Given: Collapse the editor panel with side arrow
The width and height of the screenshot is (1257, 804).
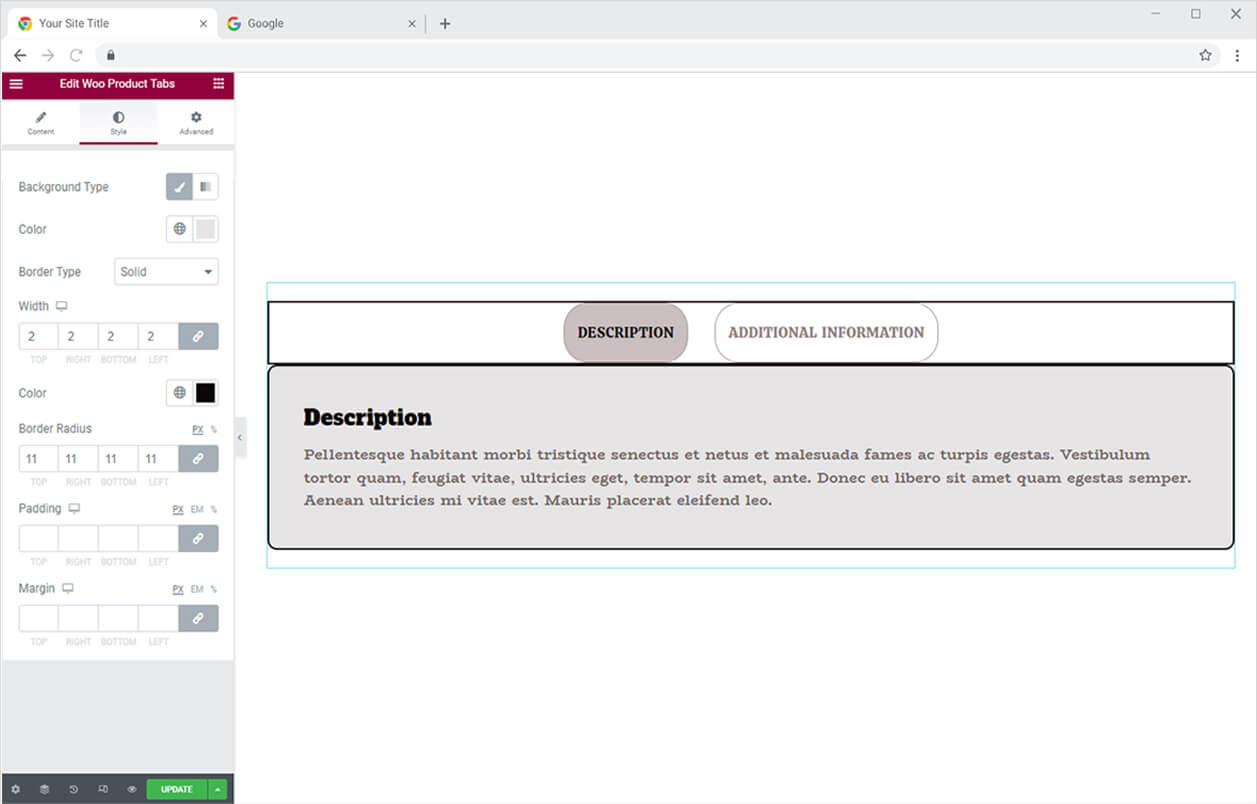Looking at the screenshot, I should tap(240, 438).
